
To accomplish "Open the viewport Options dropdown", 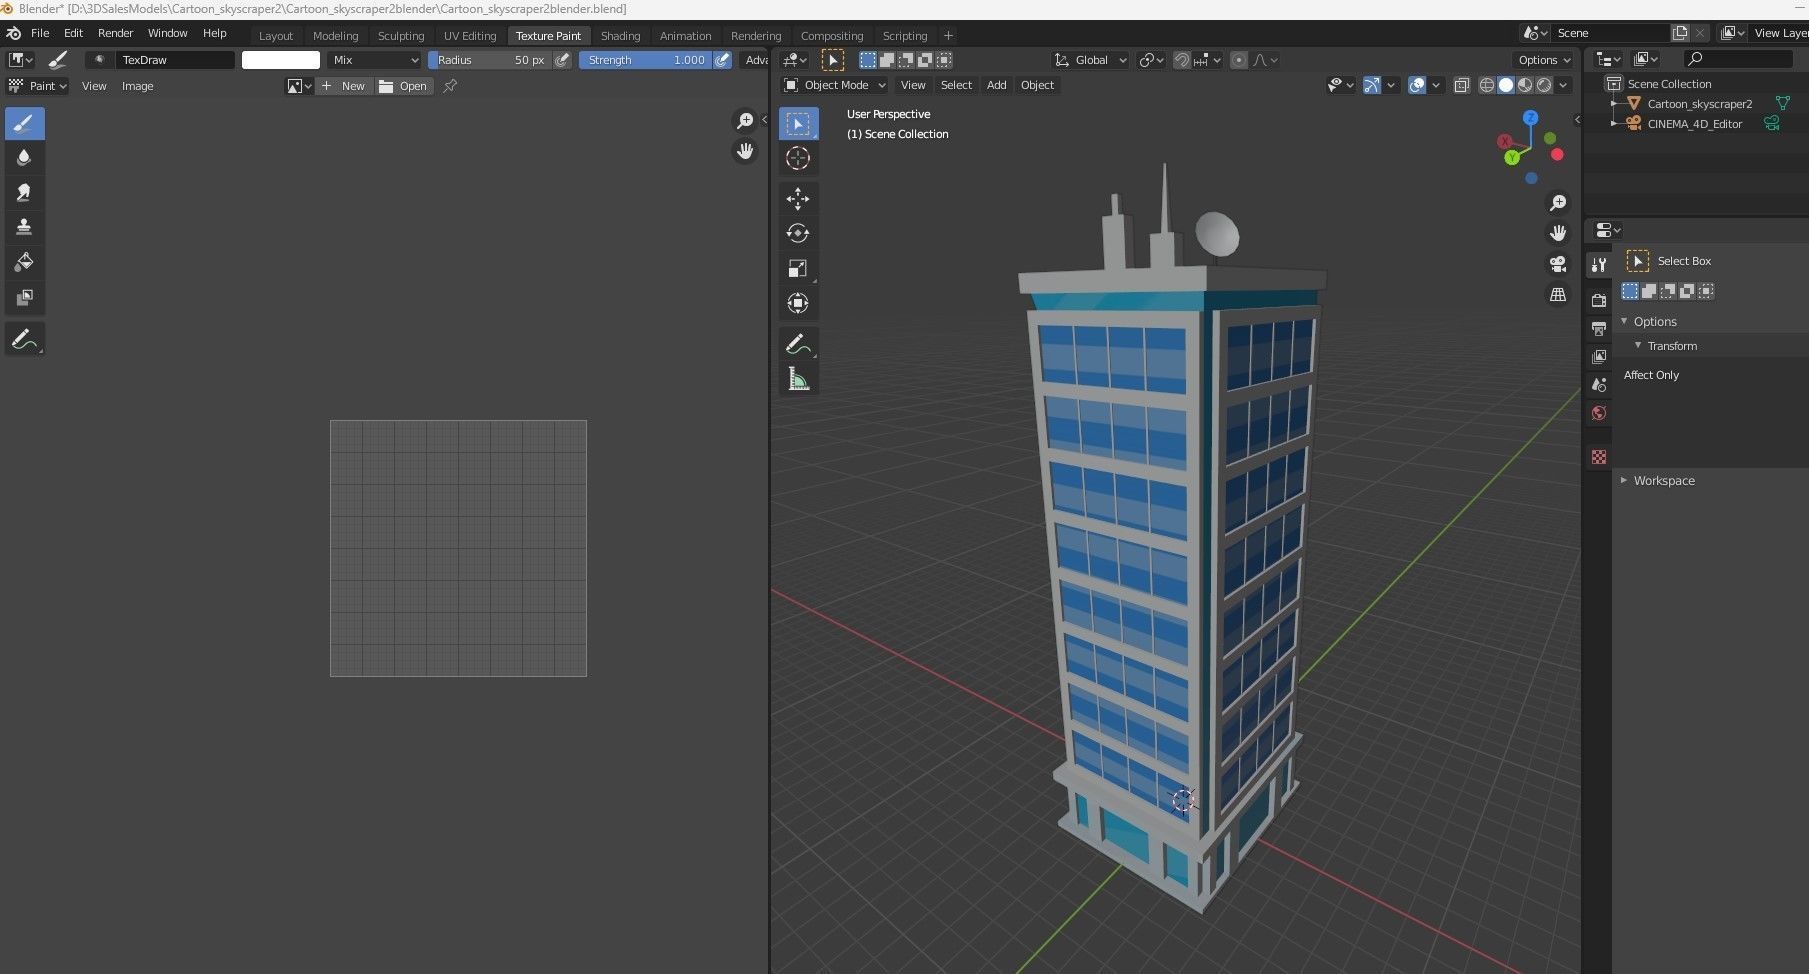I will pyautogui.click(x=1544, y=60).
